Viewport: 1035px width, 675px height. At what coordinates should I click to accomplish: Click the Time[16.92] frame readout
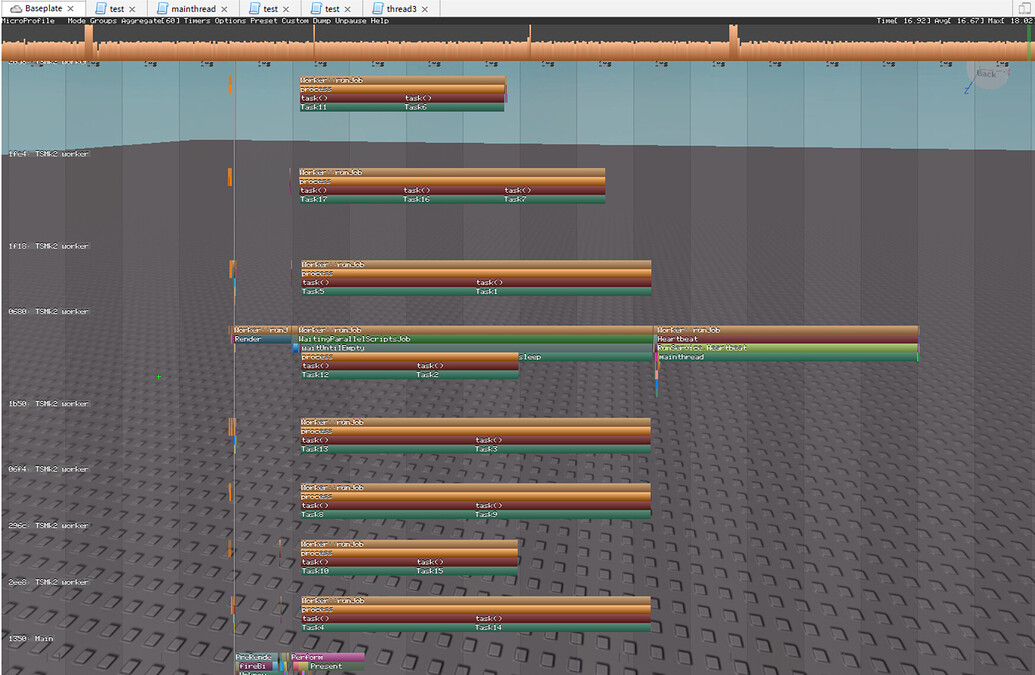[904, 20]
